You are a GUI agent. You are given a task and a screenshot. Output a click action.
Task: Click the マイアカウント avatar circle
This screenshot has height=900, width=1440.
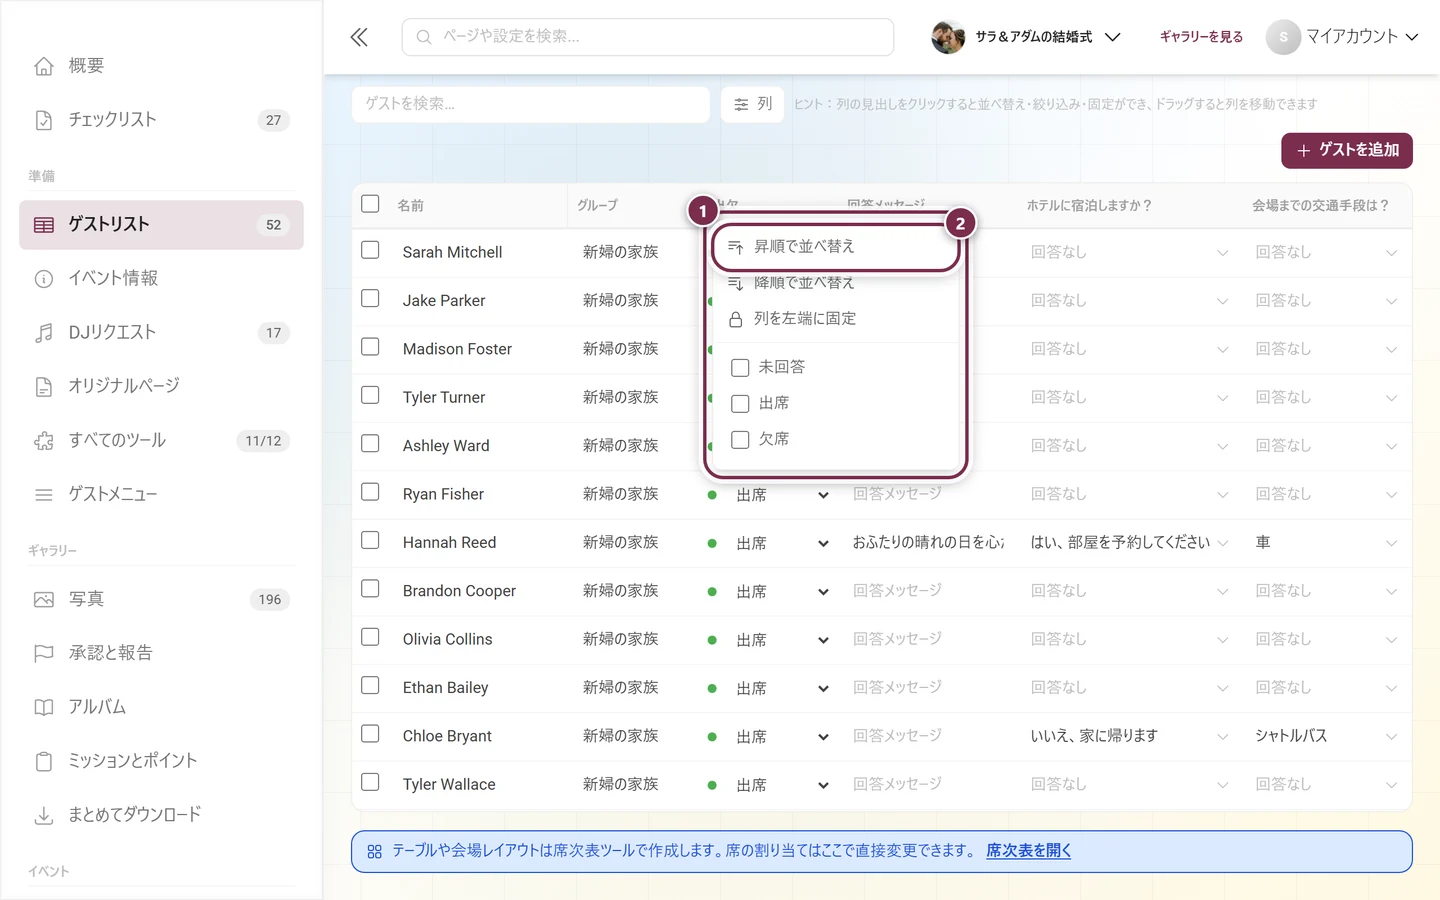click(x=1283, y=37)
